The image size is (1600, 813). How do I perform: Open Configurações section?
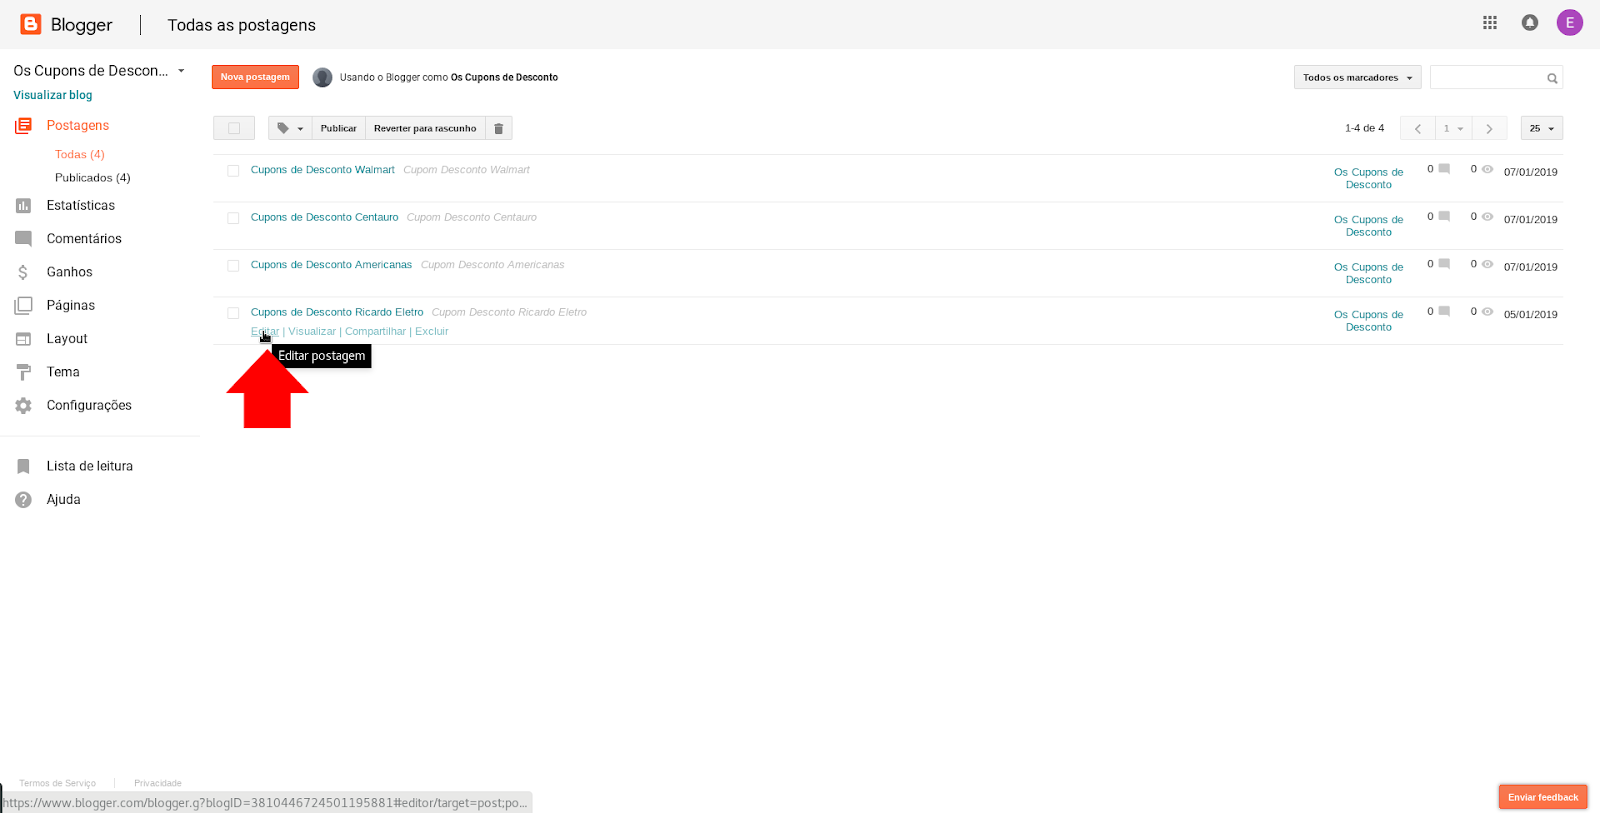pyautogui.click(x=89, y=405)
